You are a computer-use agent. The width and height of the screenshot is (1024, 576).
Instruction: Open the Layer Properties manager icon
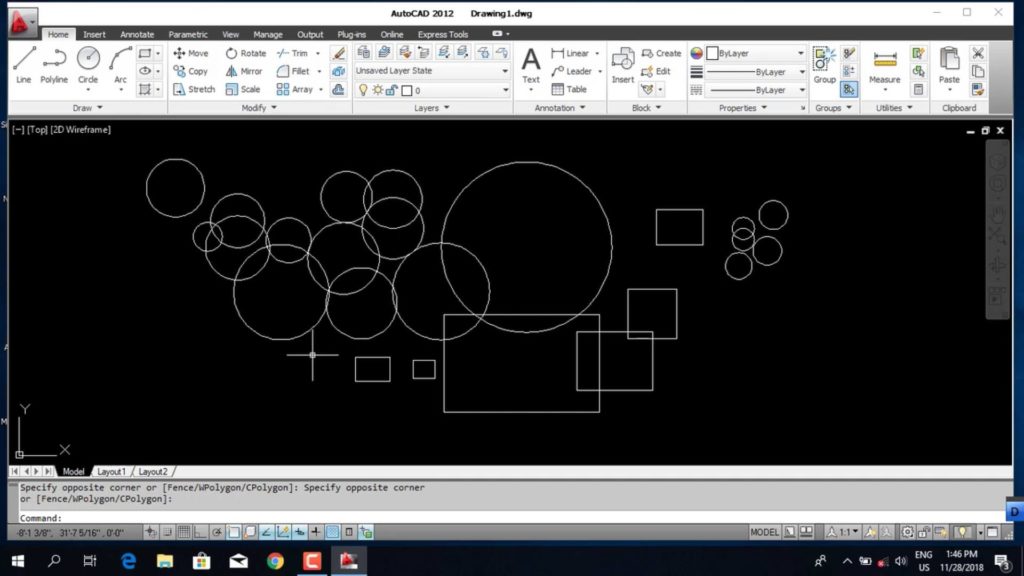(364, 52)
